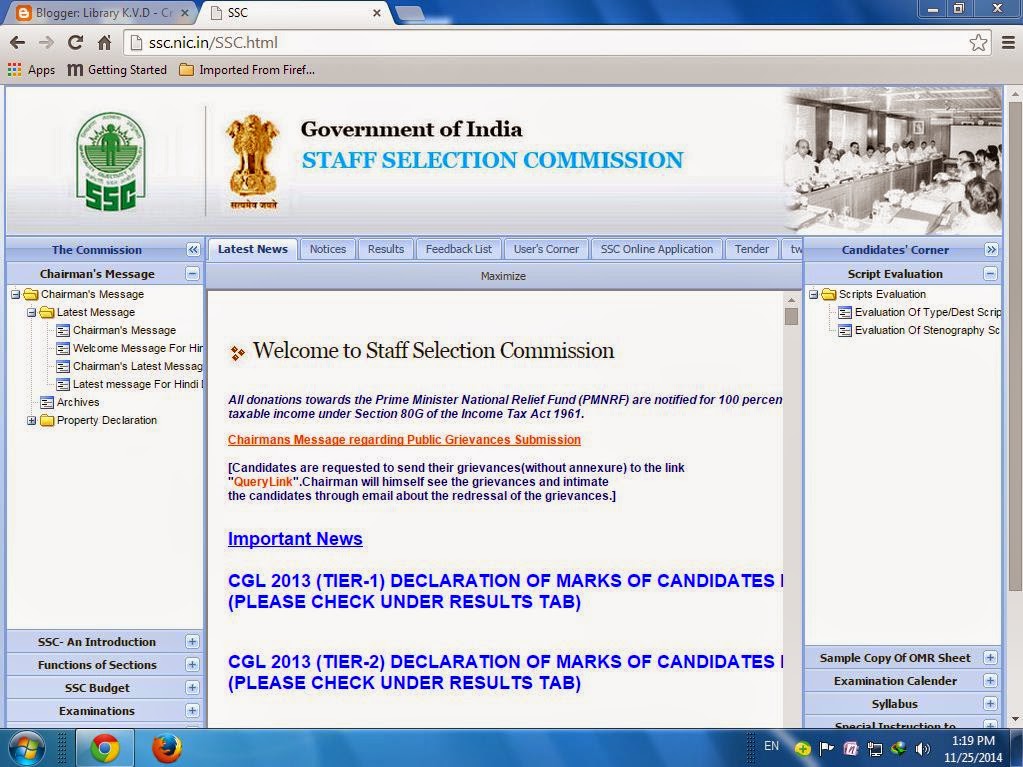Collapse the Chairman's Message tree folder
Viewport: 1023px width, 767px height.
[x=16, y=294]
